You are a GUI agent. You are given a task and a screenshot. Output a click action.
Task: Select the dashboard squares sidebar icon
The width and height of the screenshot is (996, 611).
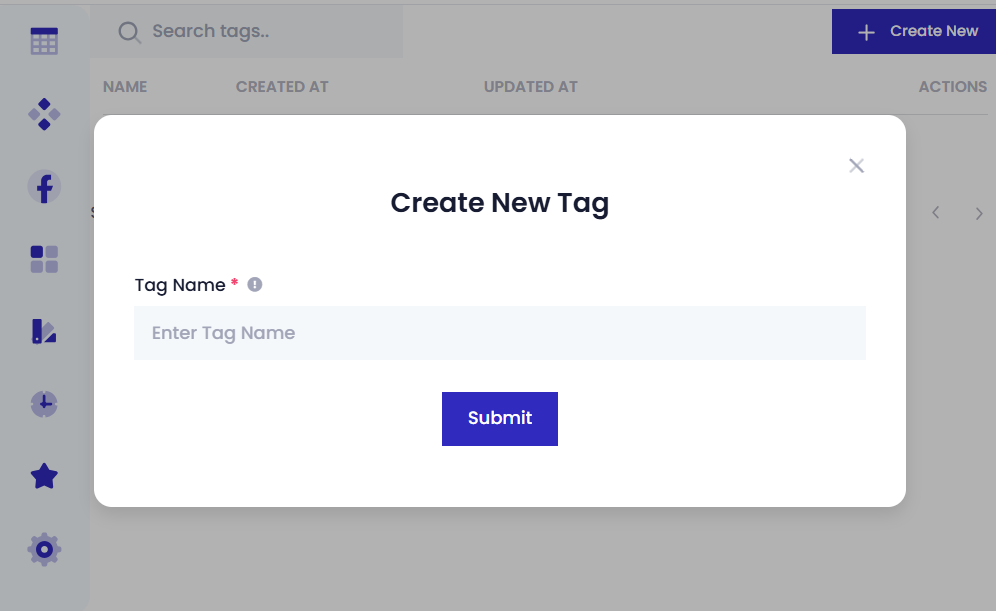point(44,260)
